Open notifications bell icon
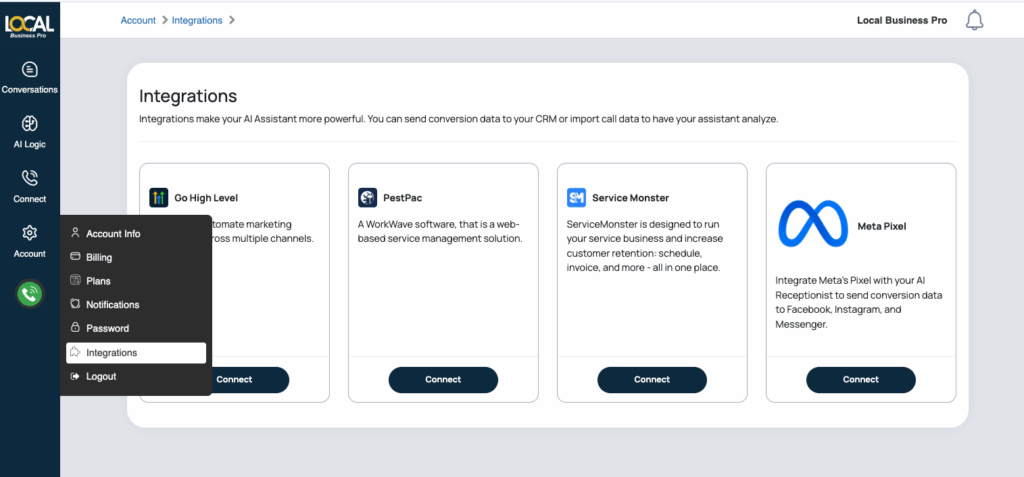 (974, 20)
